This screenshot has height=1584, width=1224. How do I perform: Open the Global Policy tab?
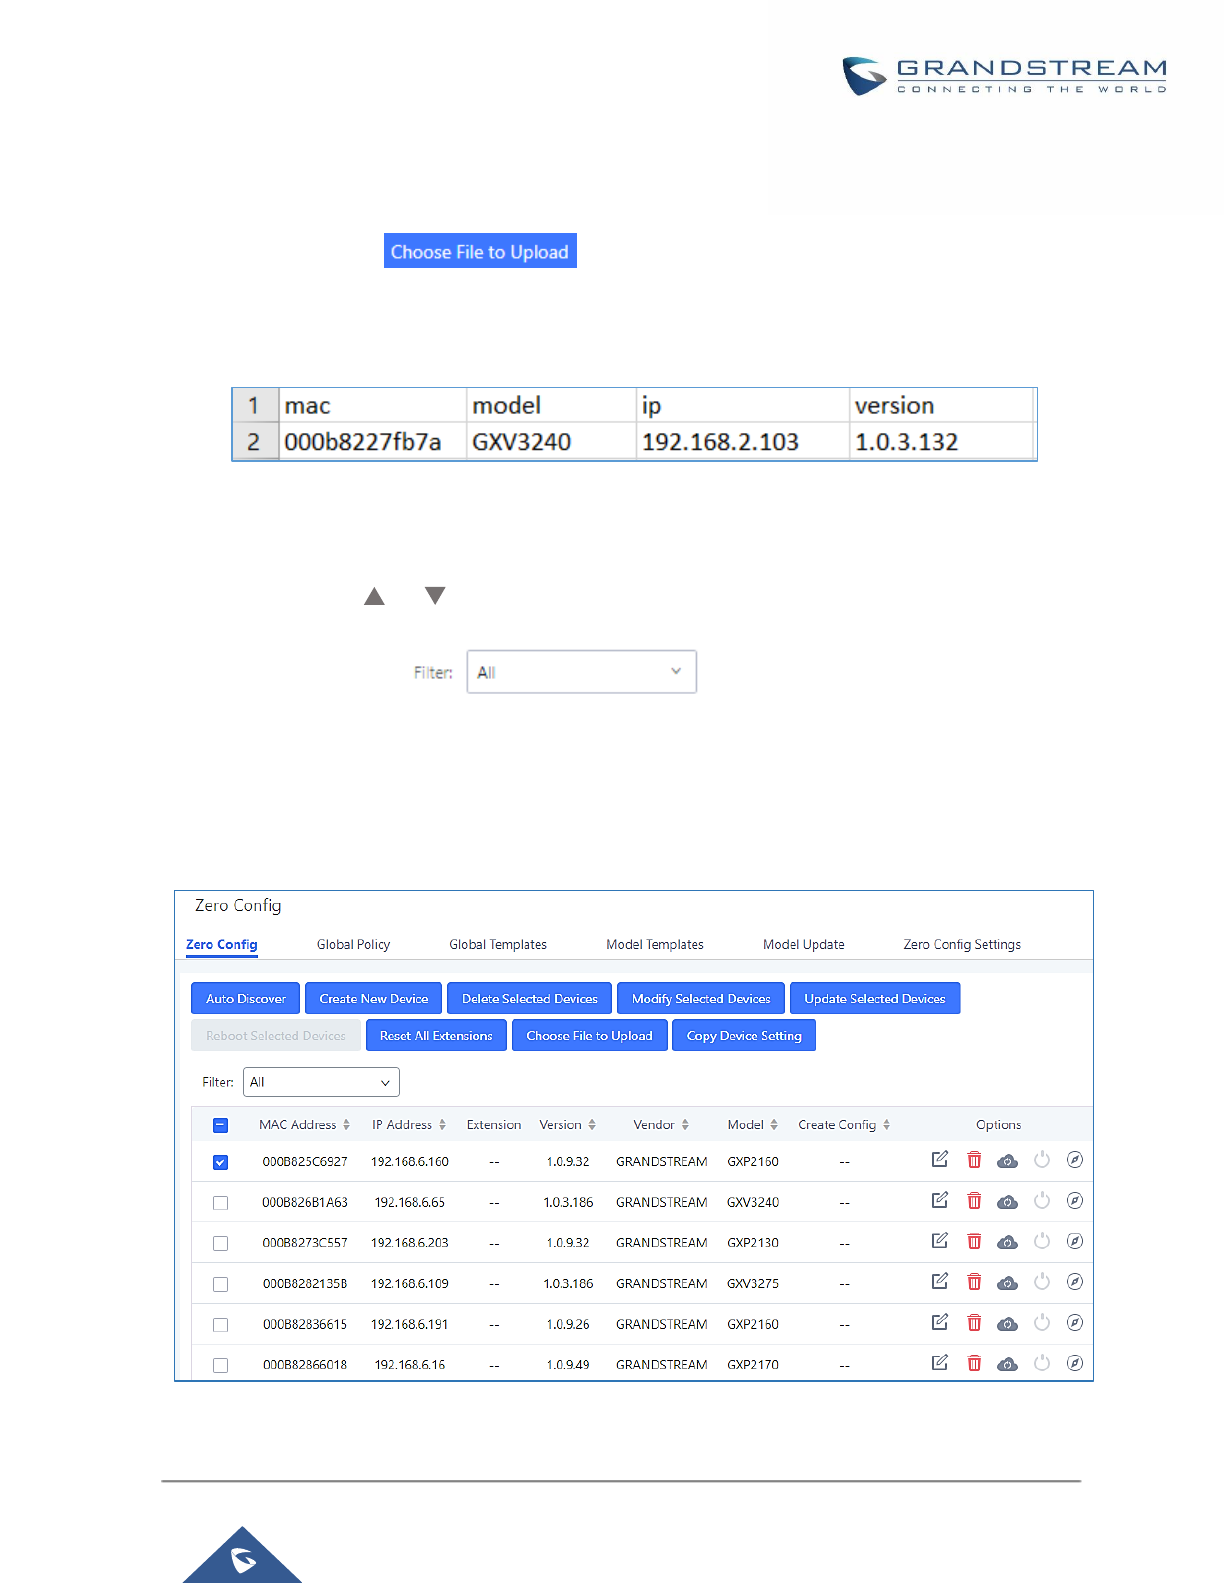353,944
